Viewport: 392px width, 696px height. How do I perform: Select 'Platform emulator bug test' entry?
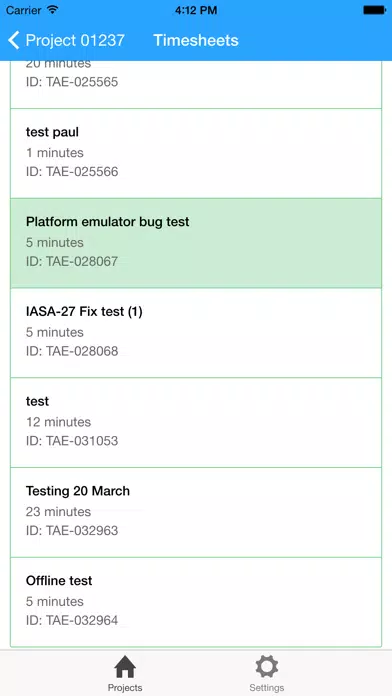196,243
